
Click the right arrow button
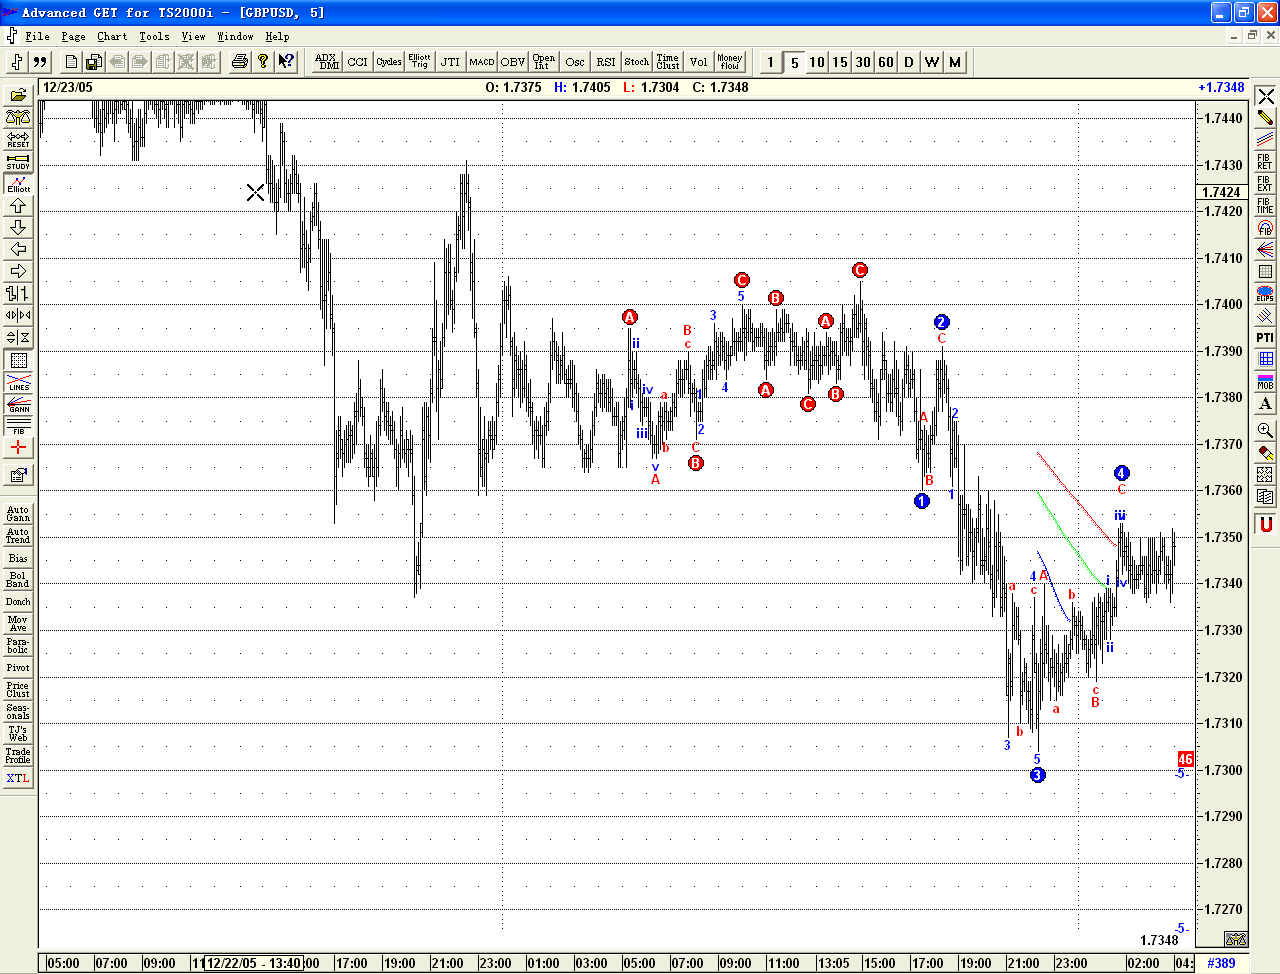18,272
